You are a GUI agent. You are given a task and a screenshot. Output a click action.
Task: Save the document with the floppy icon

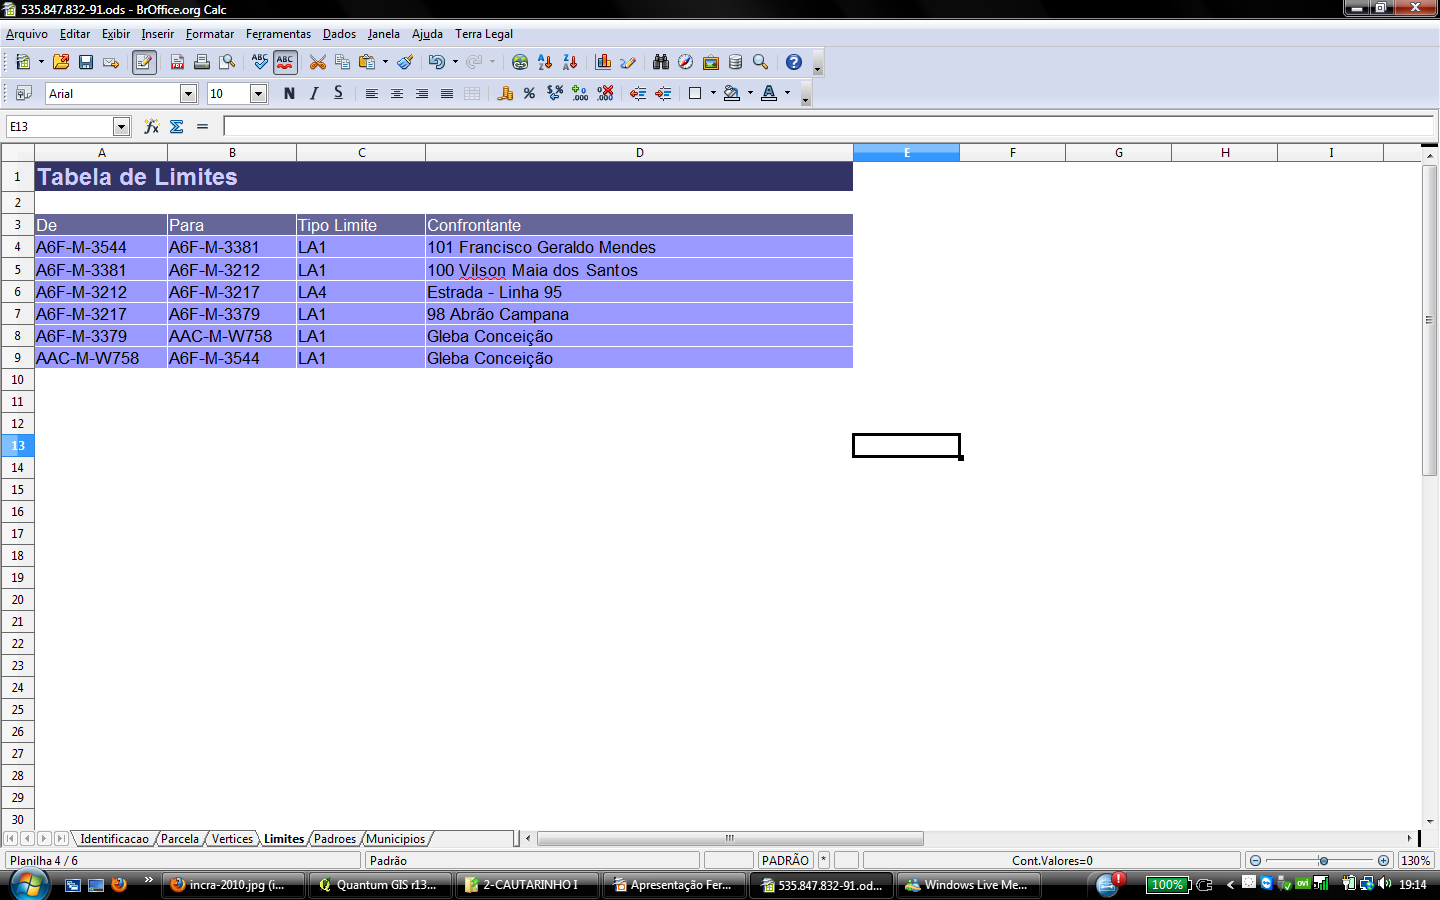pos(86,62)
